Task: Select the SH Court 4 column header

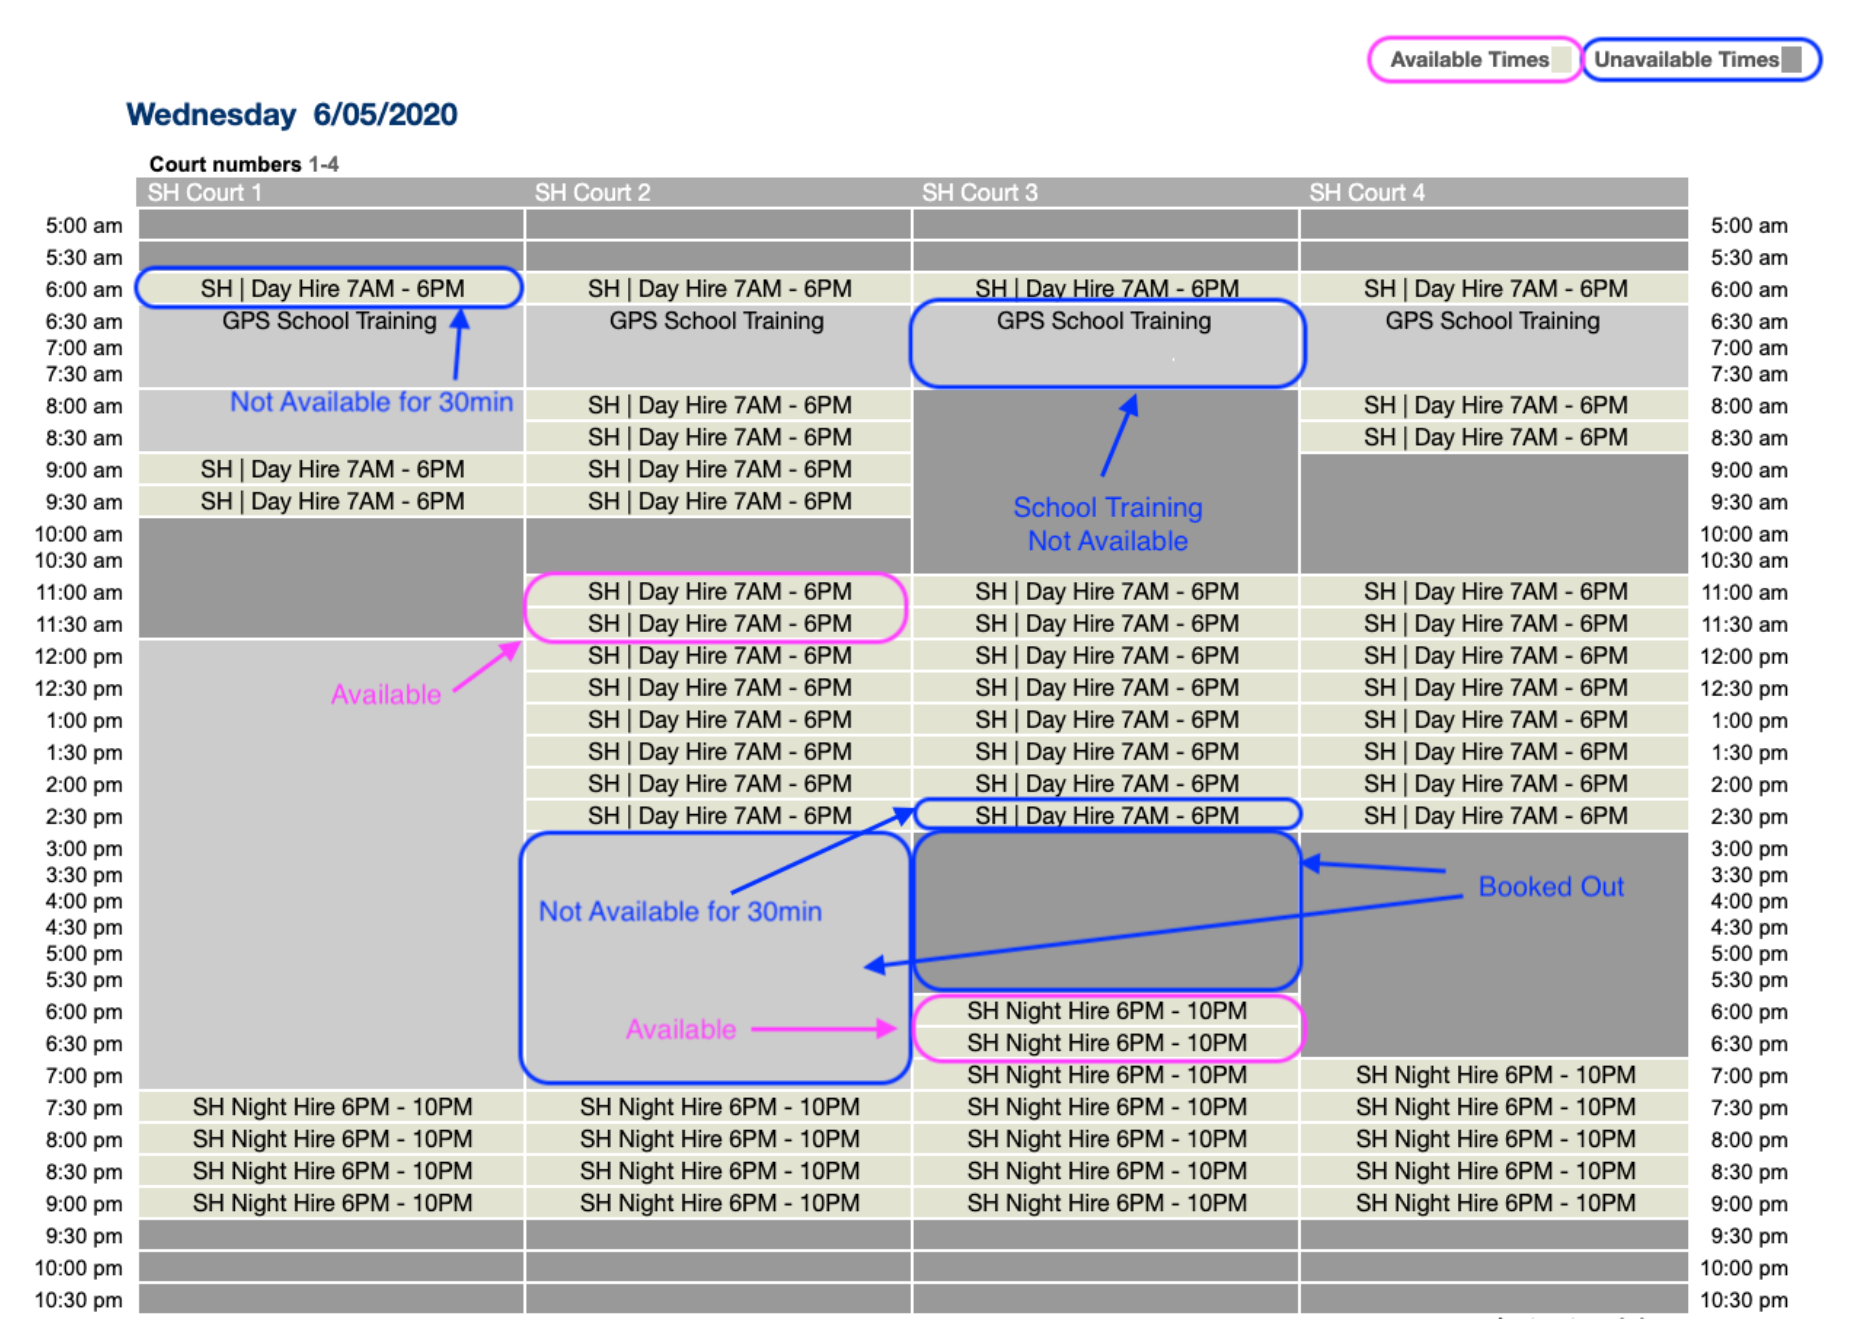Action: [1494, 192]
